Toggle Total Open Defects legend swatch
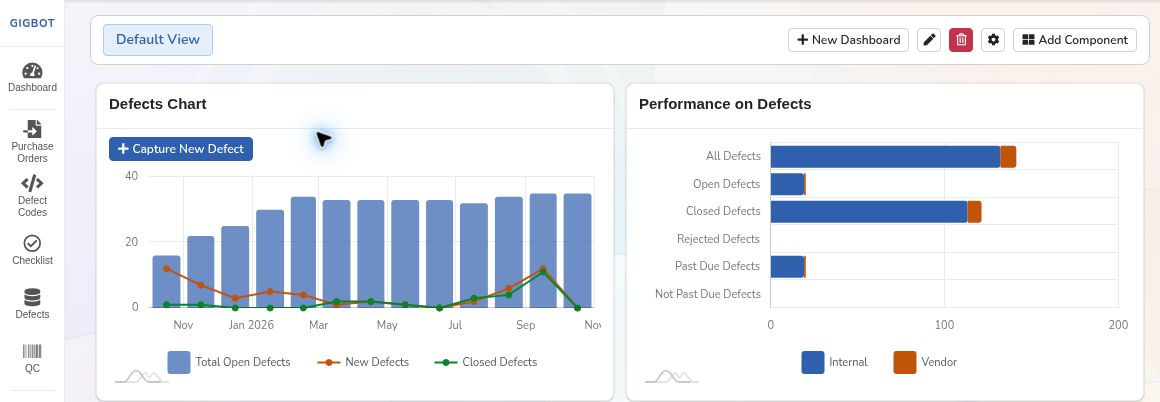Screen dimensions: 1160x402 (179, 362)
